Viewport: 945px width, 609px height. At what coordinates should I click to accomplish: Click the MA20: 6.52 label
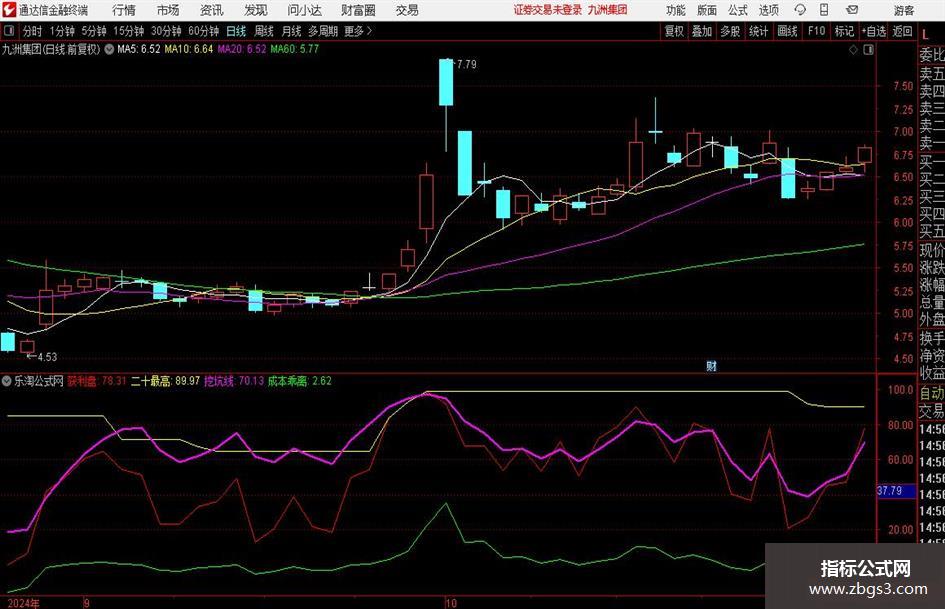tap(242, 49)
